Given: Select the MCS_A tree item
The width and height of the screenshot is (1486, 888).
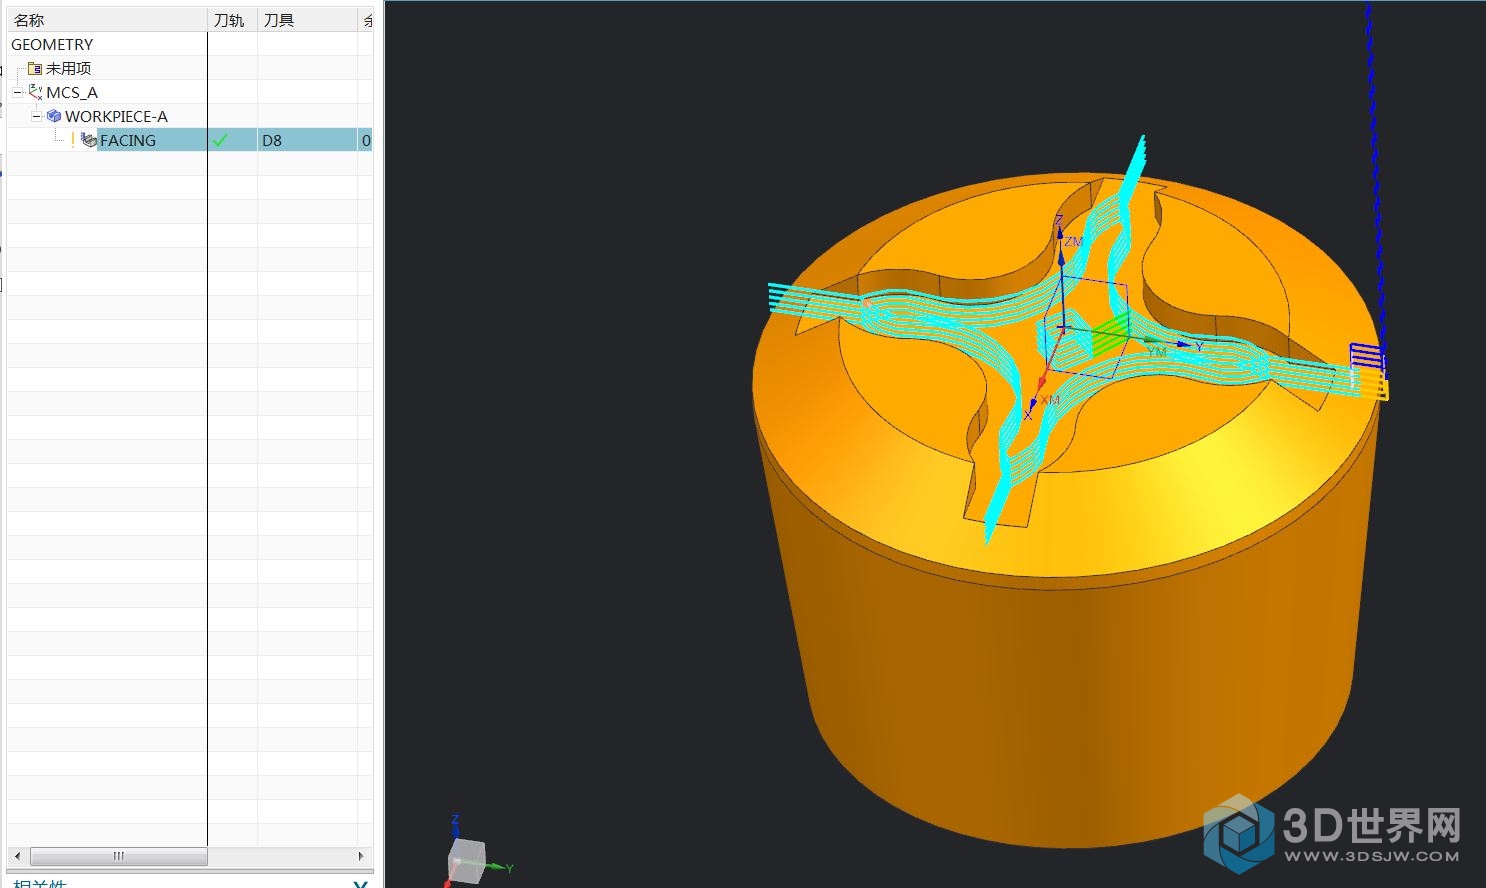Looking at the screenshot, I should [72, 92].
